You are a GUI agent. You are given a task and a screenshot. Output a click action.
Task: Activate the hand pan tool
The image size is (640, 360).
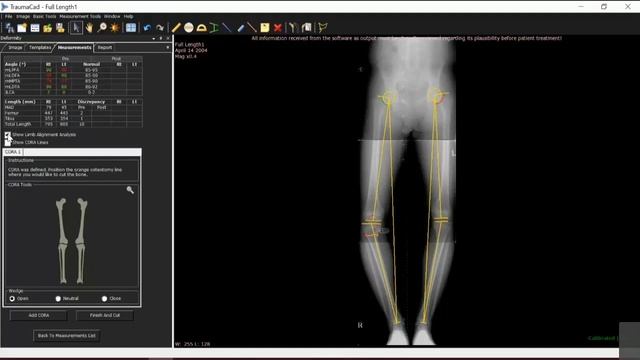click(89, 27)
